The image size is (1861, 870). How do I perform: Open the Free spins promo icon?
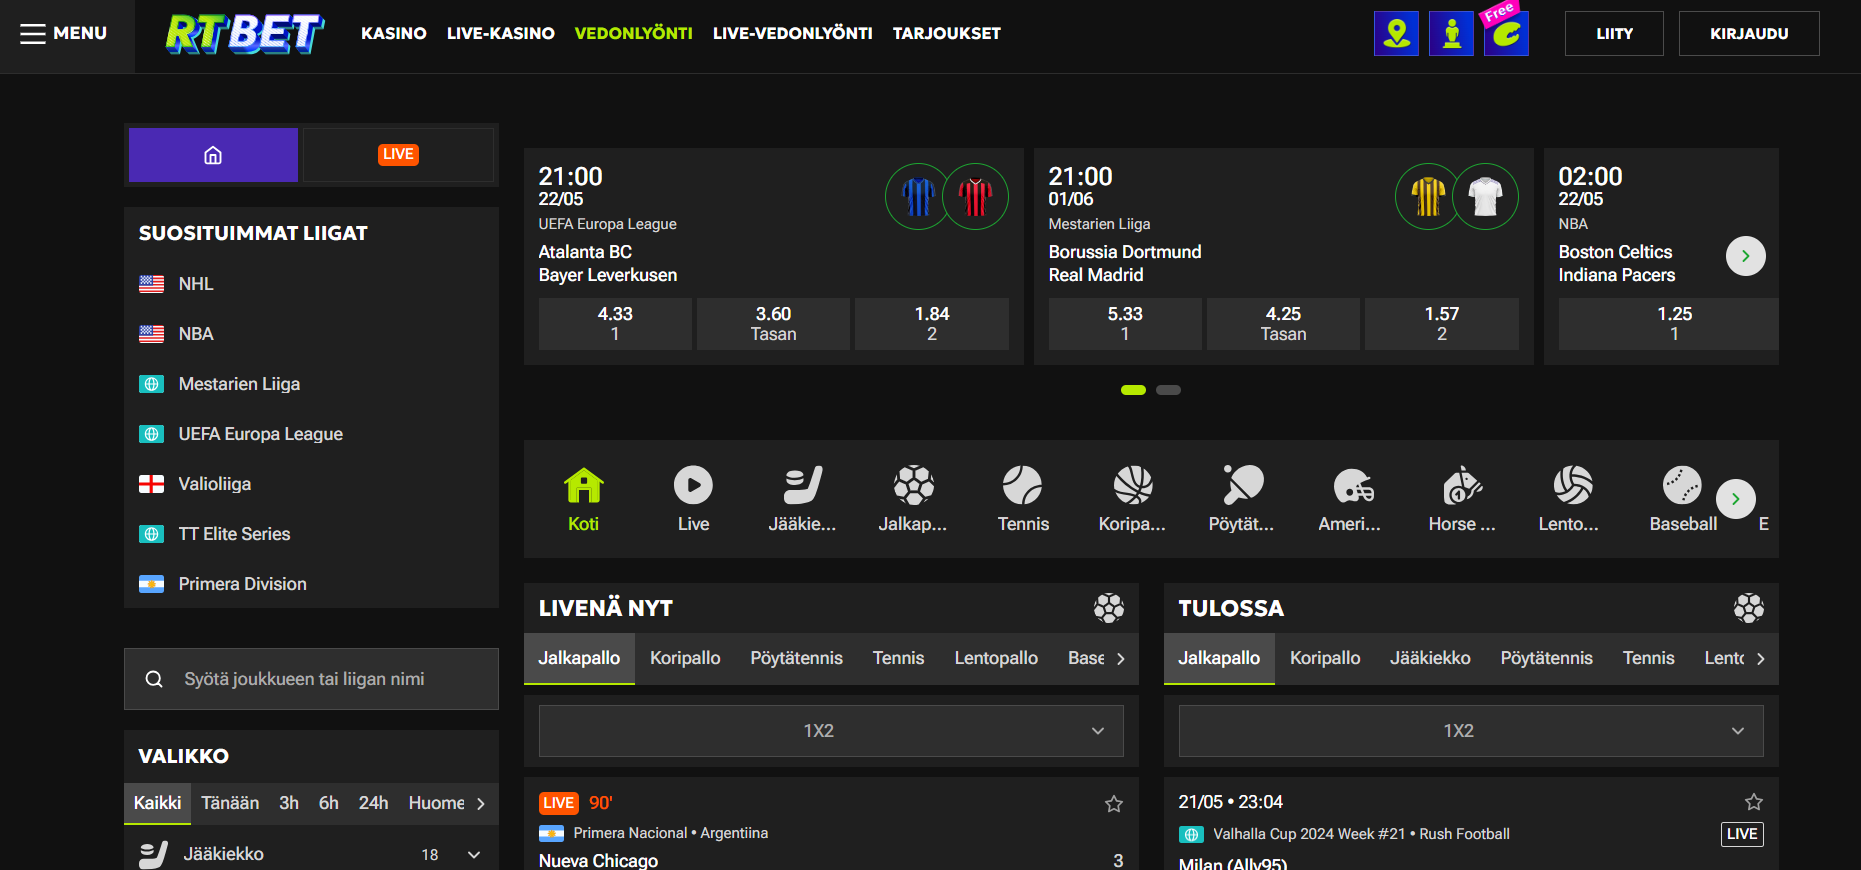[x=1506, y=32]
